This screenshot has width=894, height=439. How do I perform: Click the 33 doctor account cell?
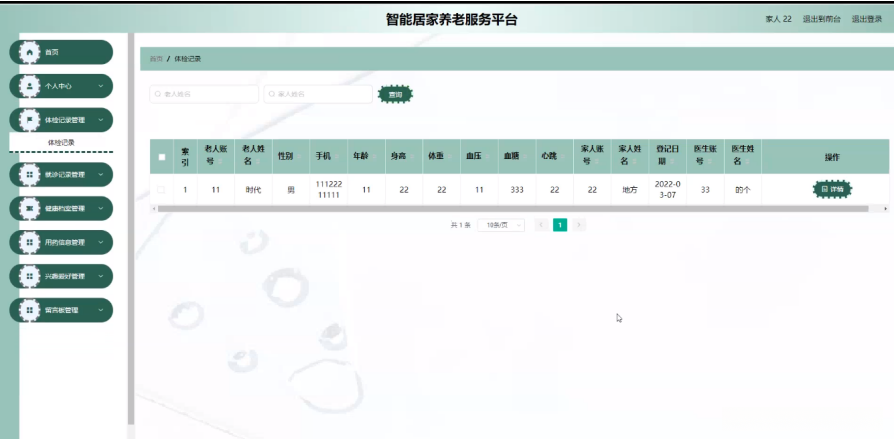click(x=705, y=190)
